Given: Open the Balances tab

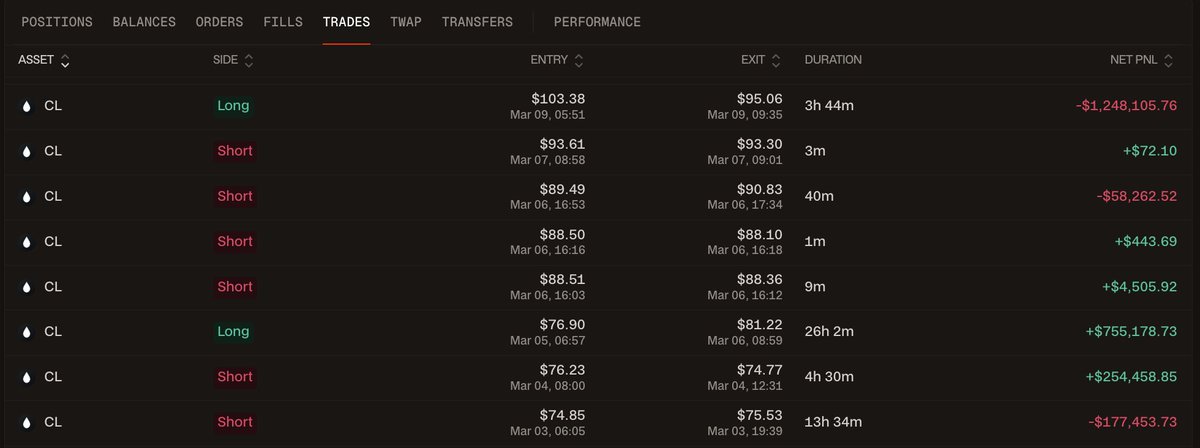Looking at the screenshot, I should pyautogui.click(x=144, y=22).
